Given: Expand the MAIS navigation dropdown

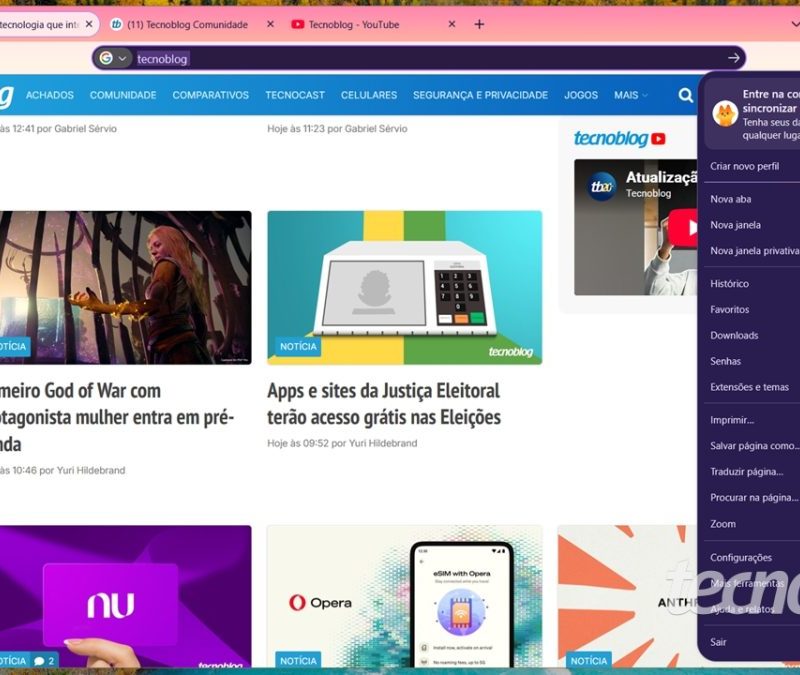Looking at the screenshot, I should click(631, 95).
